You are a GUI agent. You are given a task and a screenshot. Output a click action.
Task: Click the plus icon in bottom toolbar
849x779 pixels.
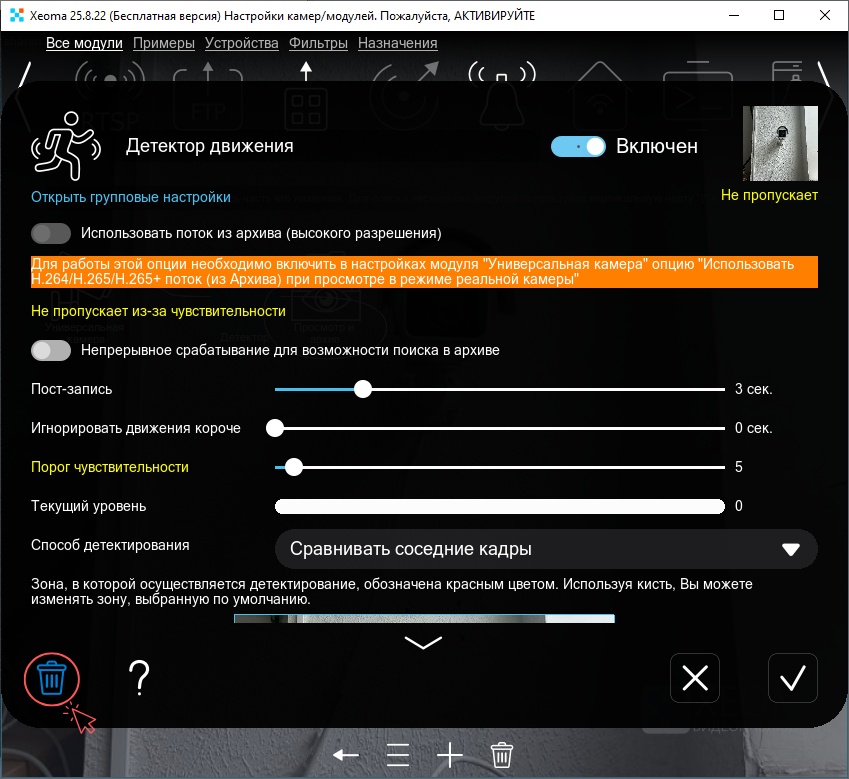point(450,755)
